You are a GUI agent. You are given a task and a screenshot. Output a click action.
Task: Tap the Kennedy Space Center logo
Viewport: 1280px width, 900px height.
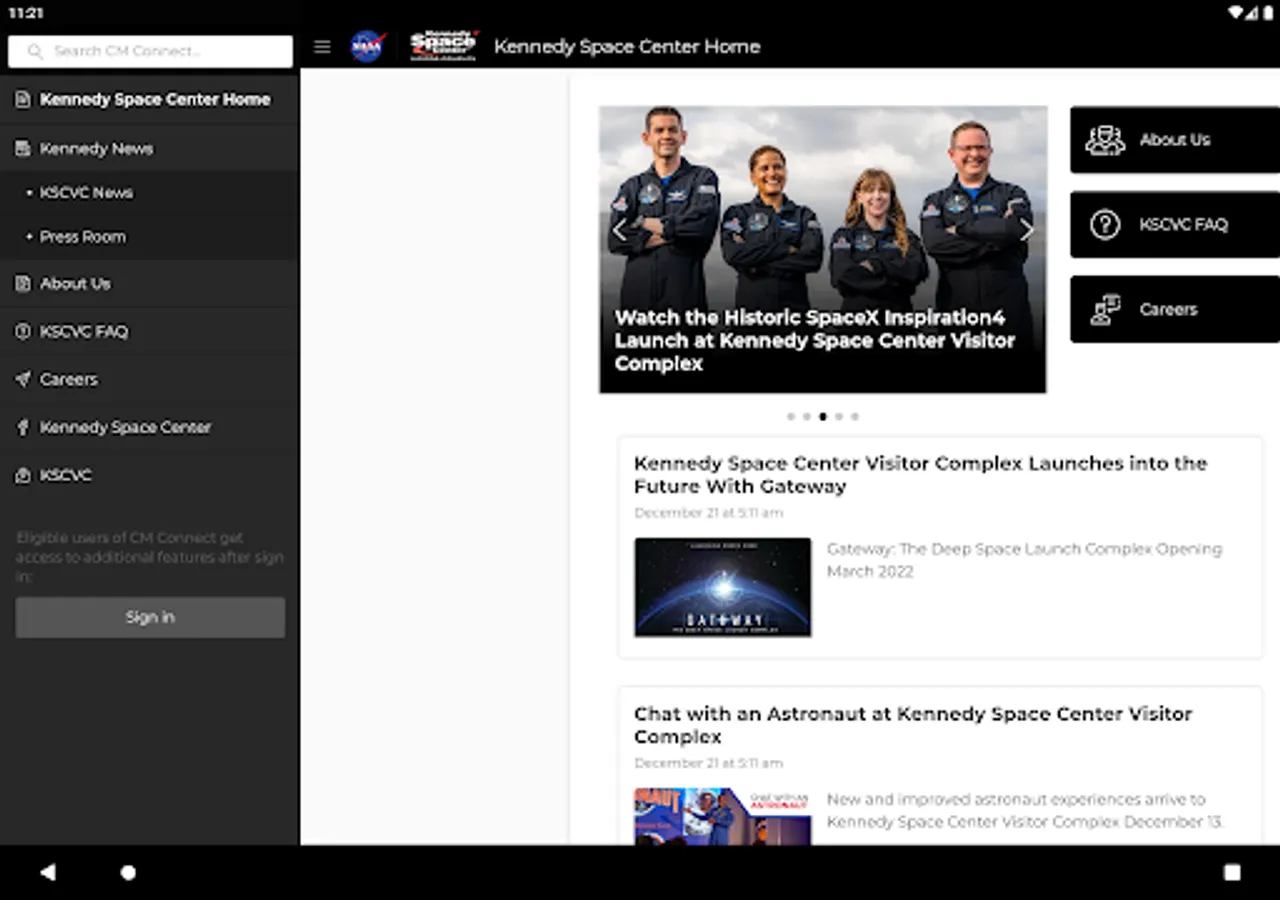[443, 46]
